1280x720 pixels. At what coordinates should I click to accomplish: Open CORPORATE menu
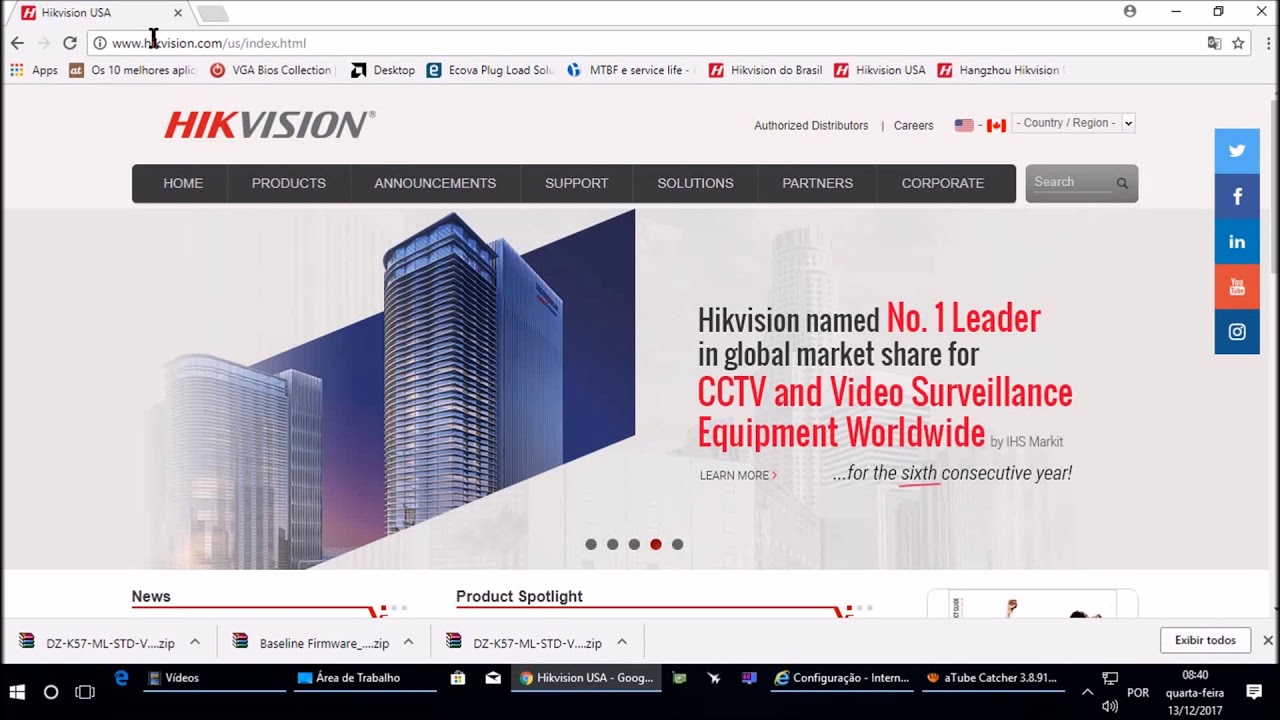(943, 183)
